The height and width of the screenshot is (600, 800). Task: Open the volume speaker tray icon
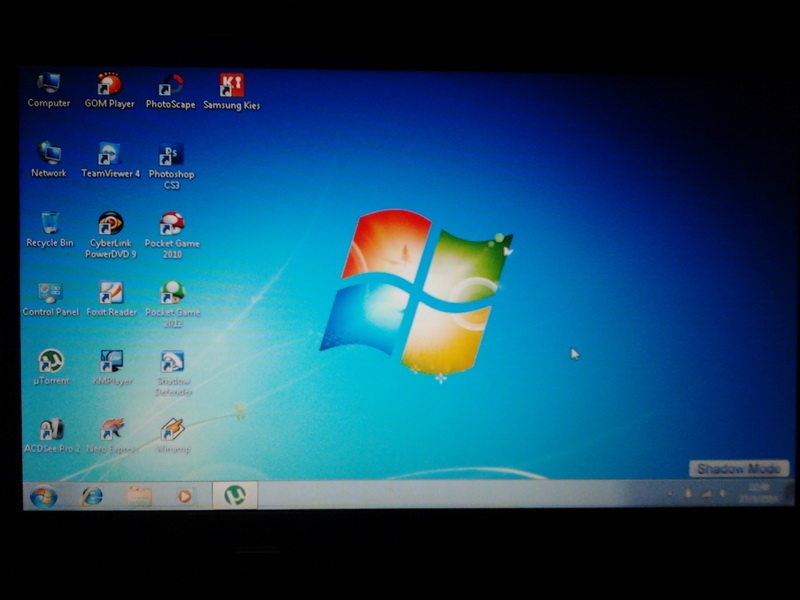coord(723,493)
